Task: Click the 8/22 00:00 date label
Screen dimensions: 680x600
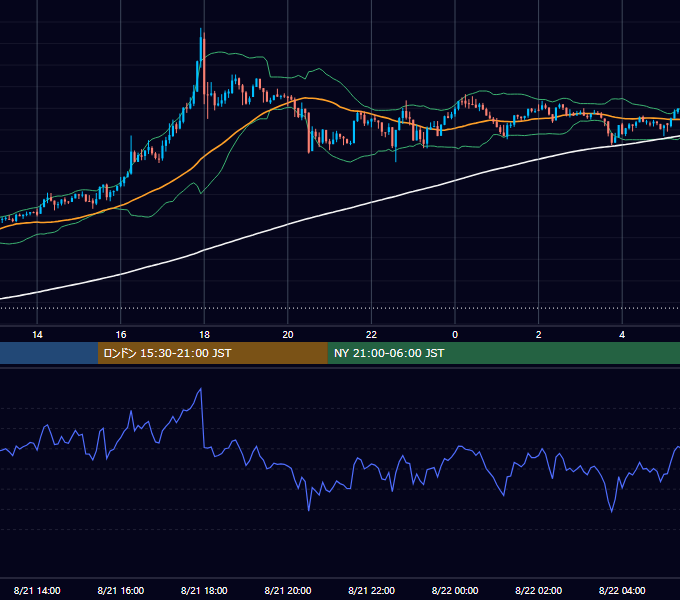Action: [455, 590]
